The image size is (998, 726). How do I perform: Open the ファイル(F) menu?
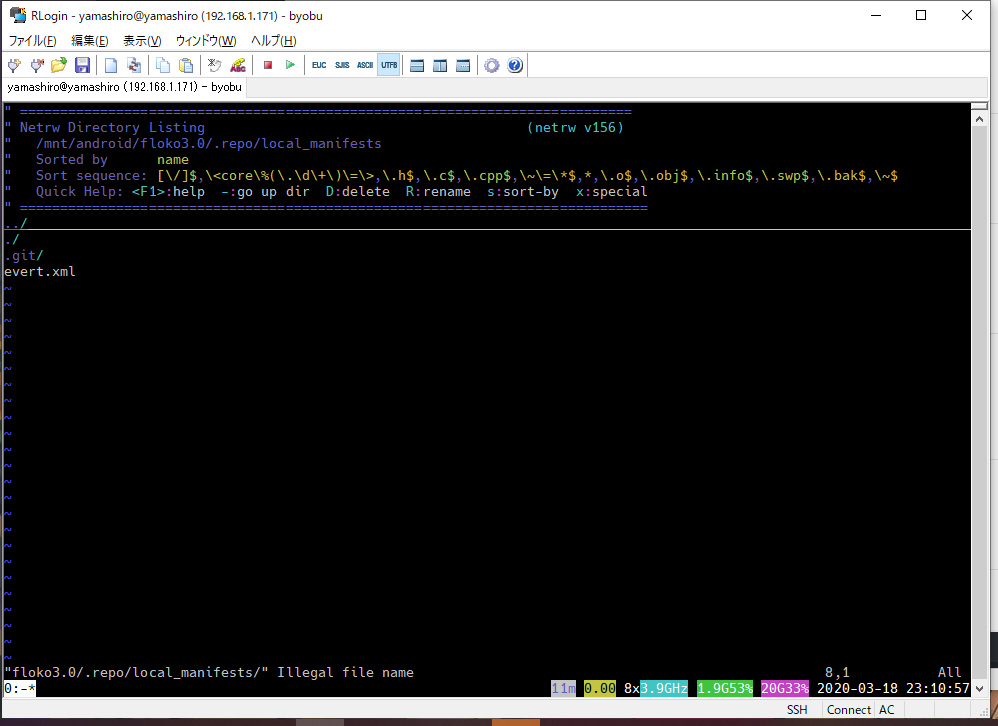pos(32,41)
